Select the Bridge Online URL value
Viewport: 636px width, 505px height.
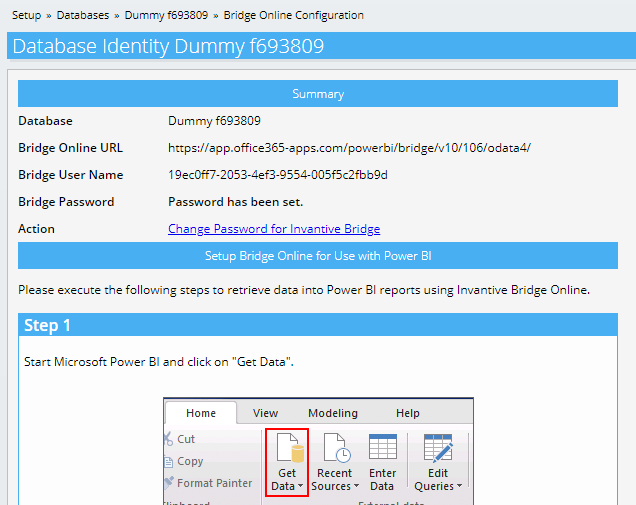(350, 148)
